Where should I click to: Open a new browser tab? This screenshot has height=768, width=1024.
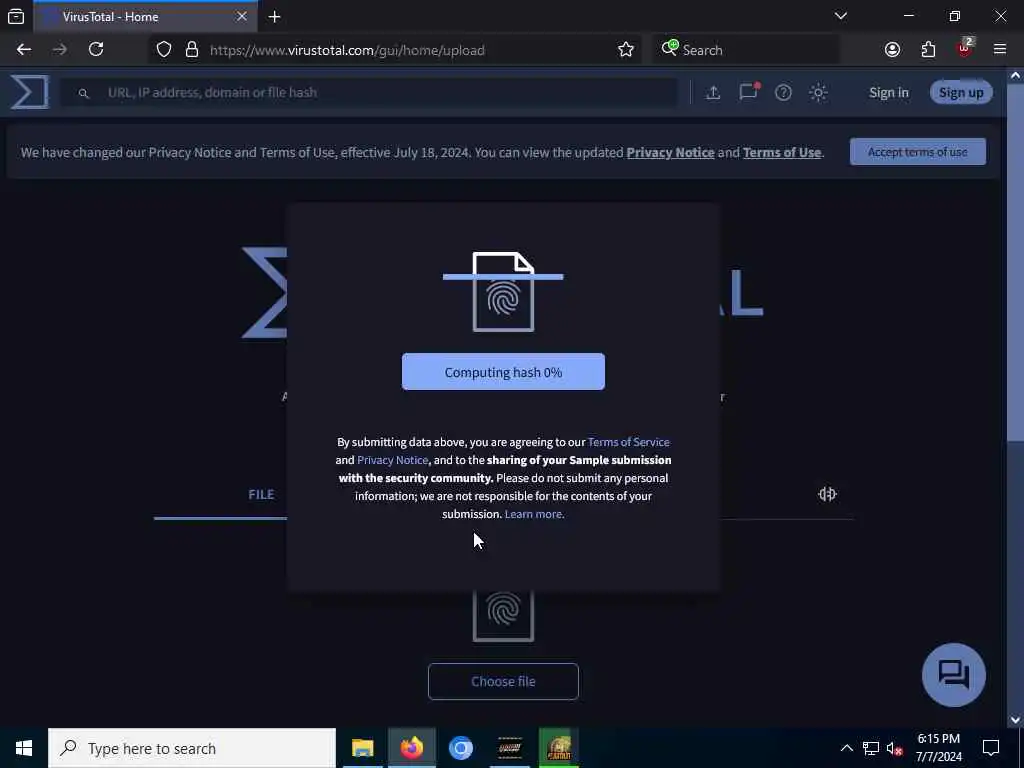pos(274,17)
